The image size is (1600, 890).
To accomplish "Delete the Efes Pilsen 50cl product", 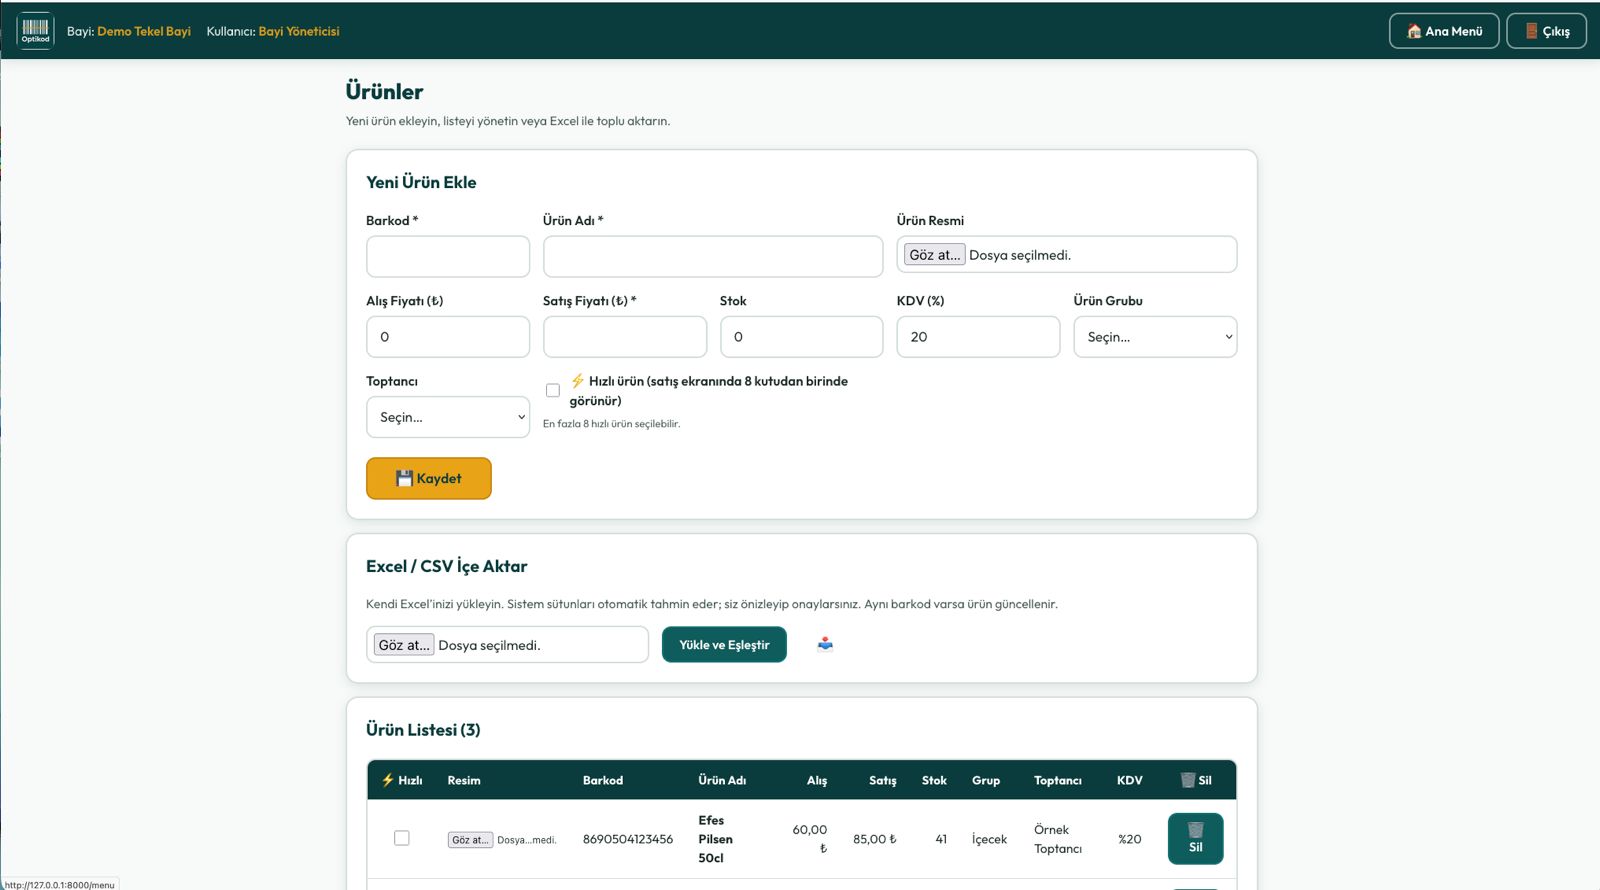I will tap(1195, 839).
